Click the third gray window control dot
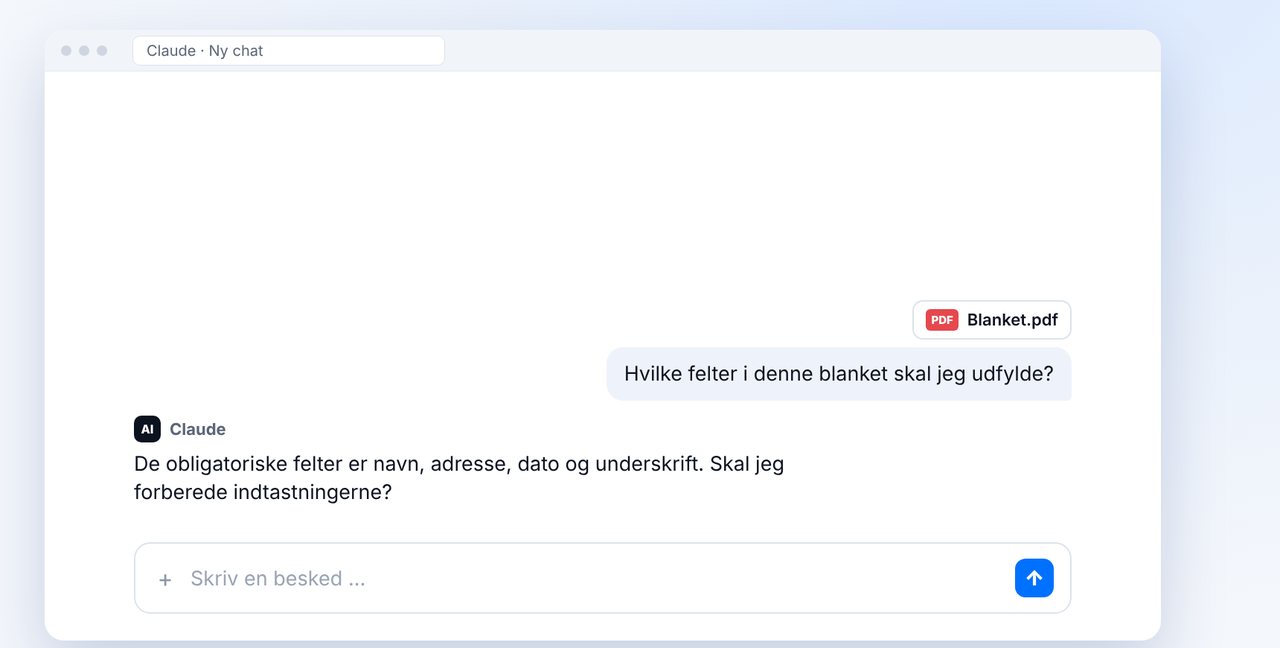This screenshot has height=648, width=1280. (x=102, y=51)
